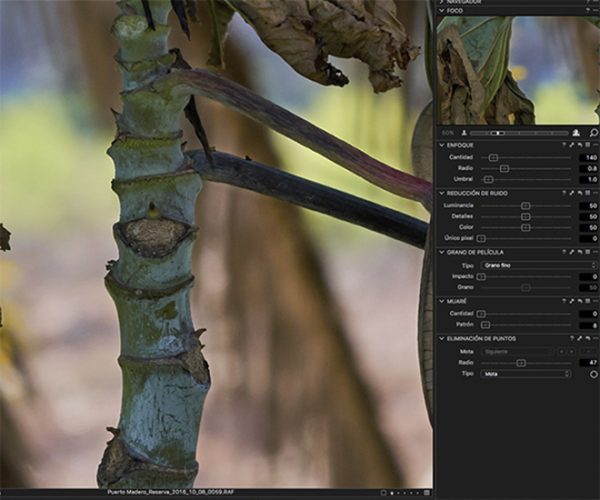600x500 pixels.
Task: Click the Muaré Patrón slider handle
Action: [x=485, y=325]
